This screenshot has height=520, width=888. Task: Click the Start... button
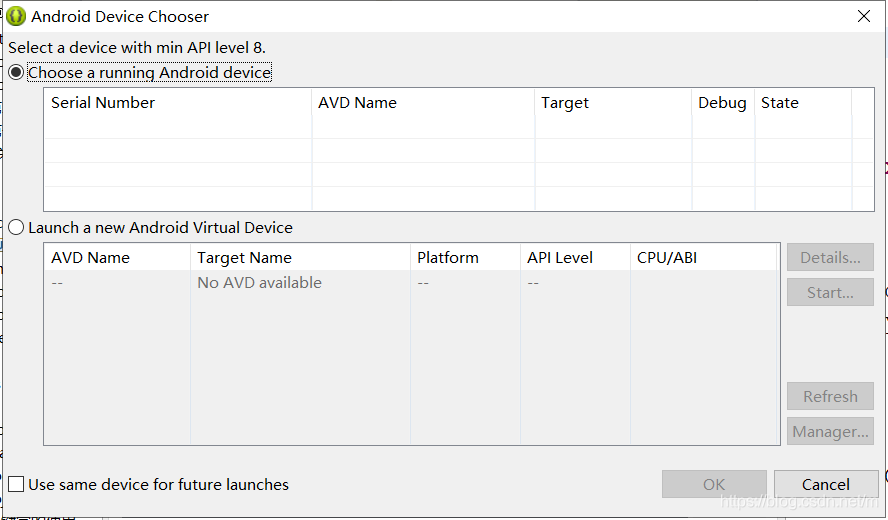pyautogui.click(x=830, y=292)
